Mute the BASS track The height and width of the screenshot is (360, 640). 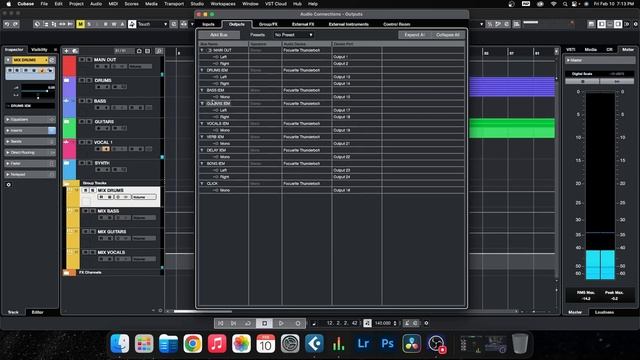coord(82,101)
